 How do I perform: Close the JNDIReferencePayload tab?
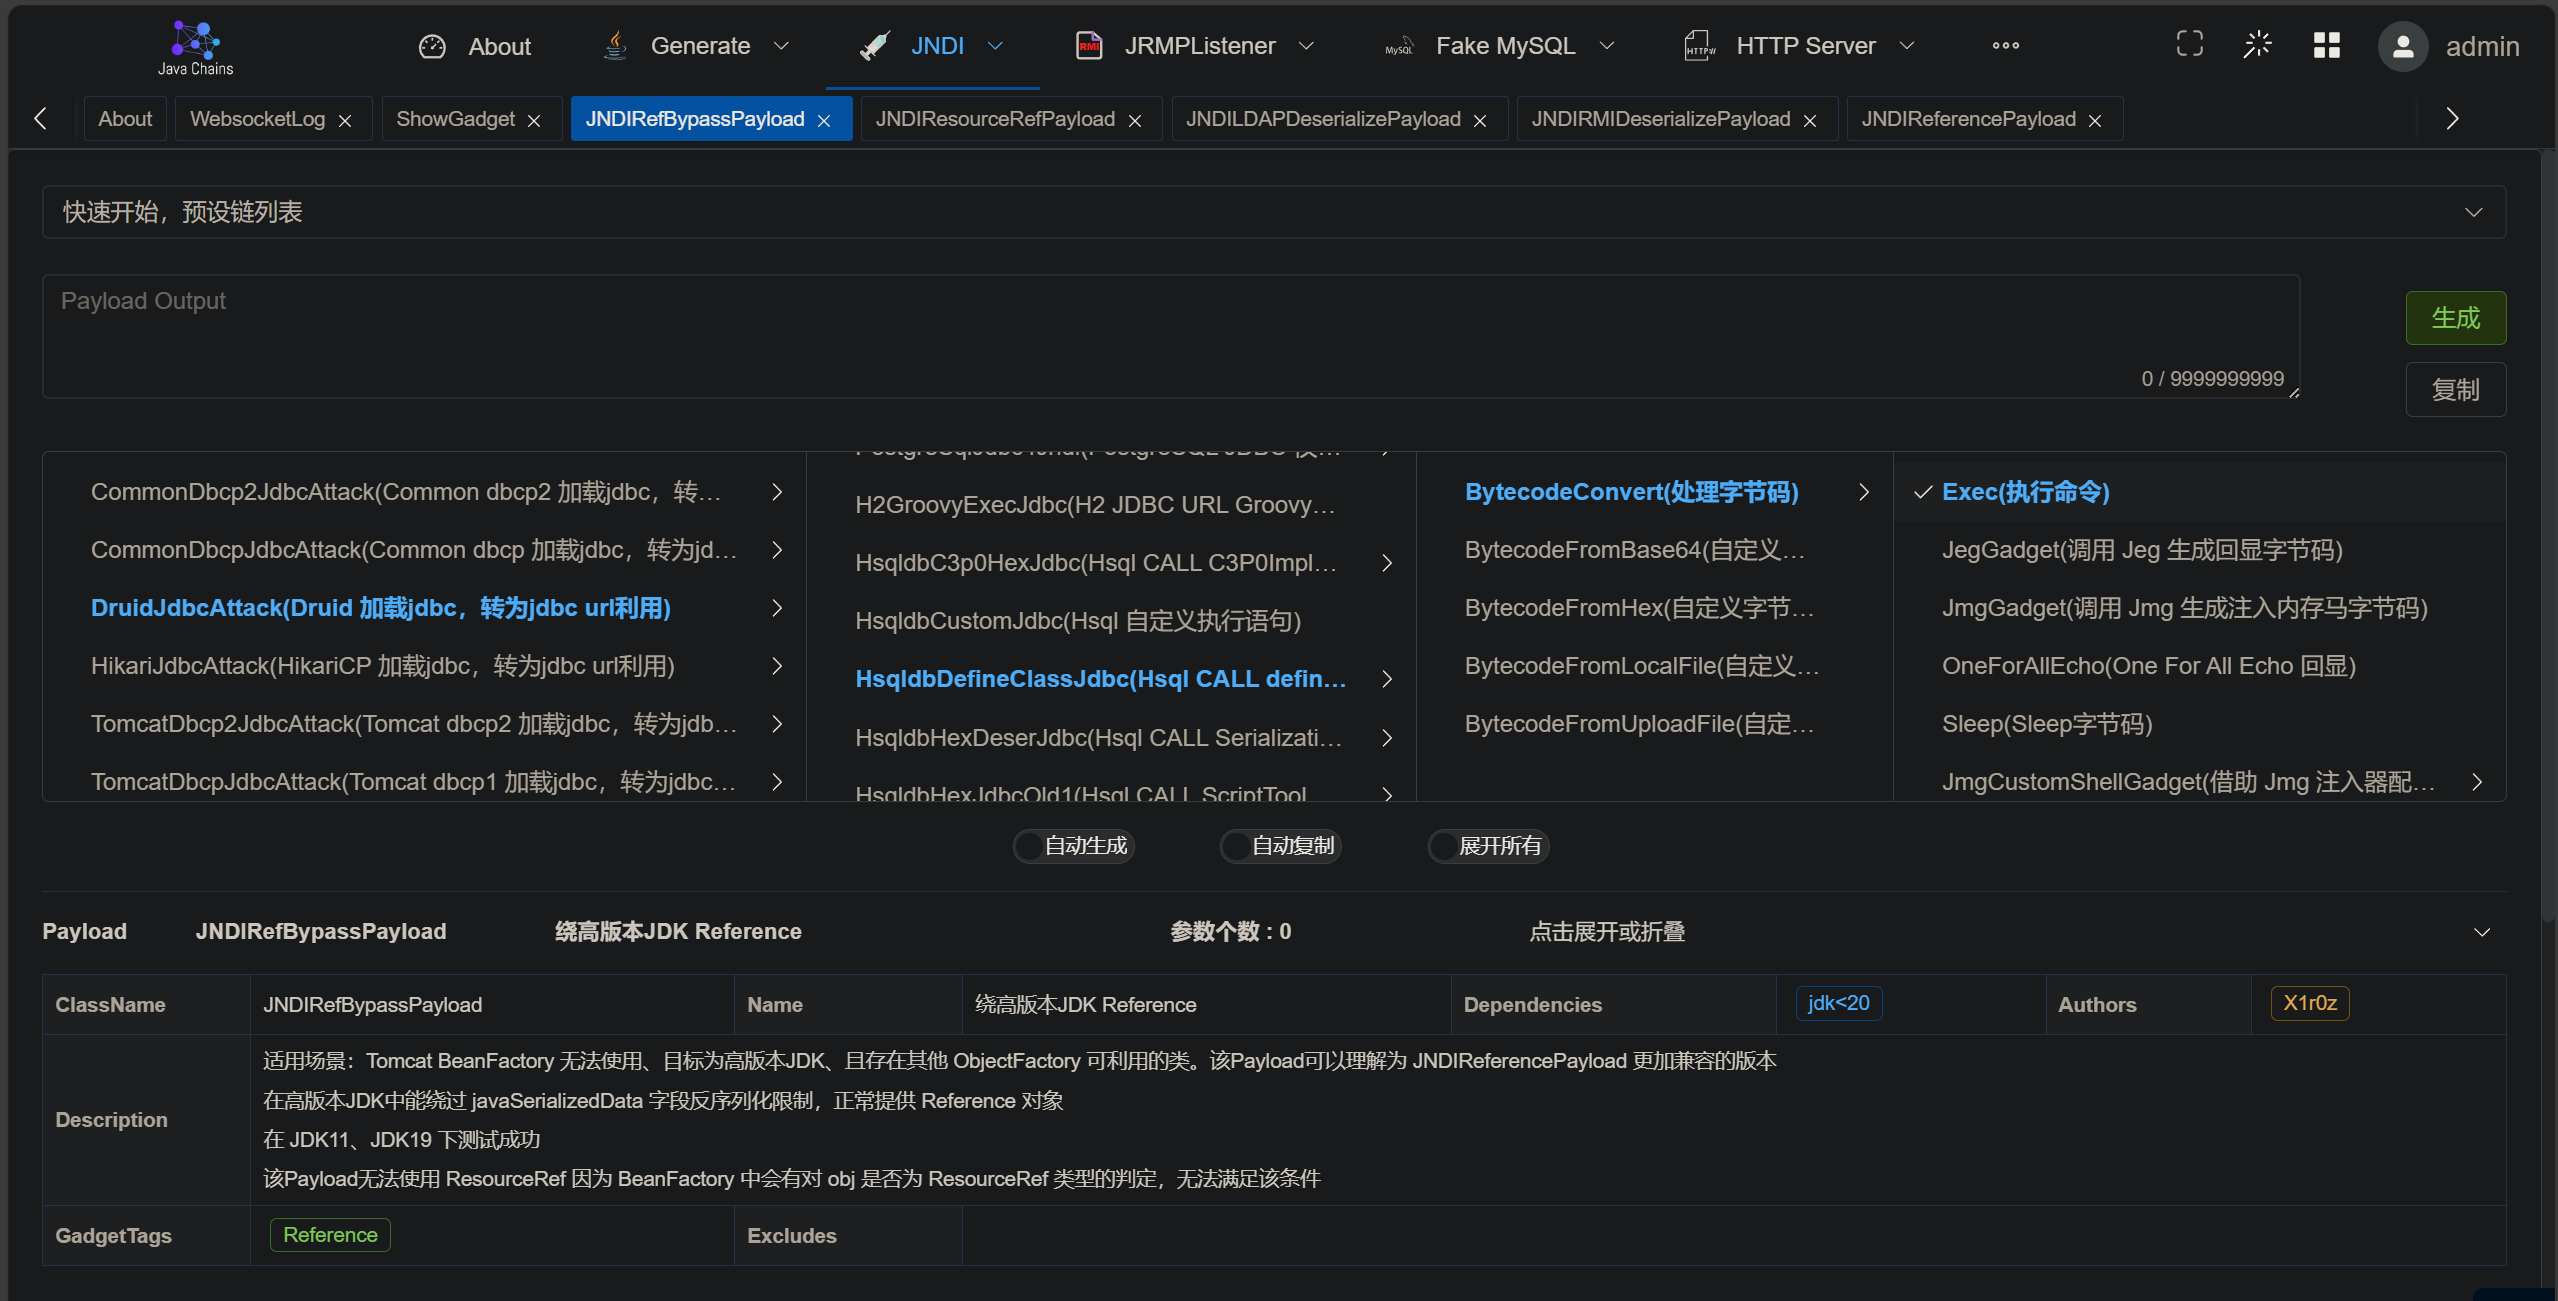(x=2095, y=121)
